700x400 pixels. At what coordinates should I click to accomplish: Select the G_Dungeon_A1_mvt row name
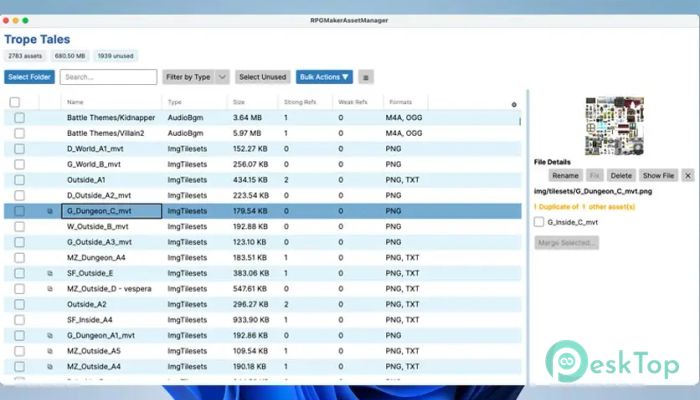tap(100, 335)
